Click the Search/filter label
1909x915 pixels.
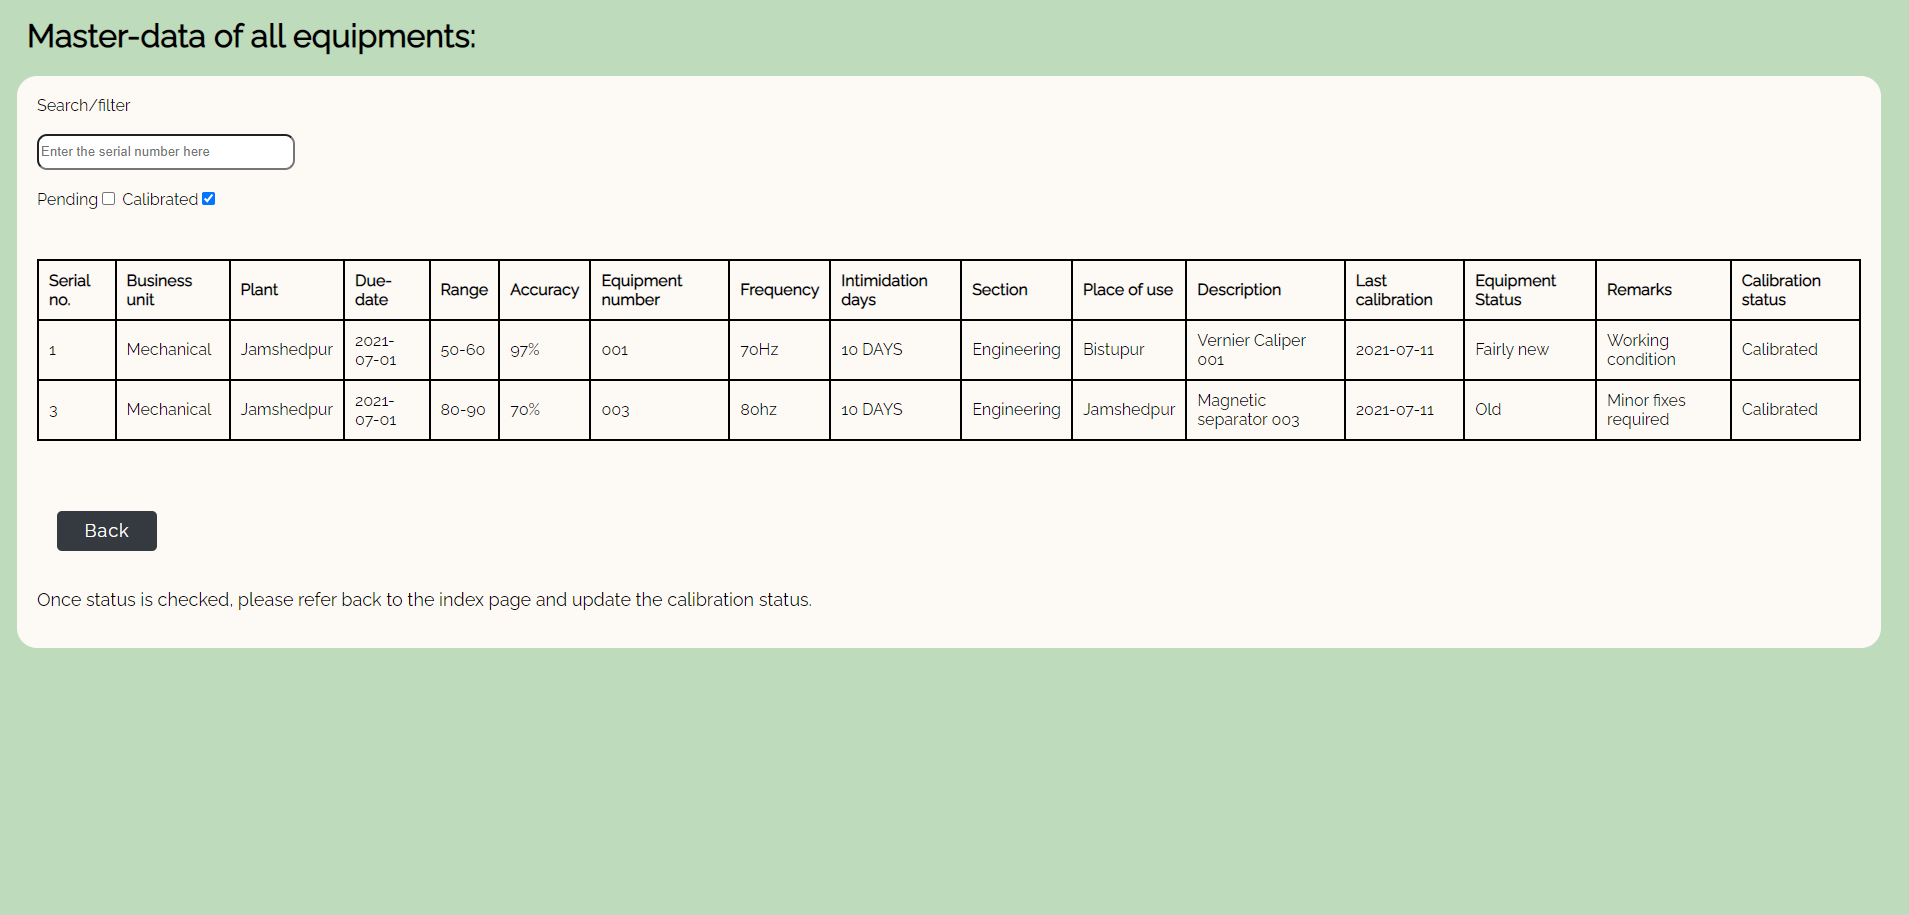83,105
